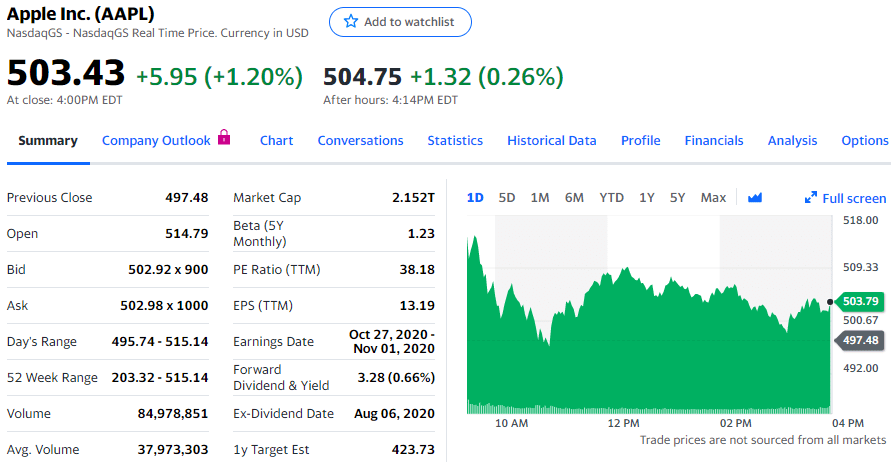Click the Open value 514.79

click(187, 234)
